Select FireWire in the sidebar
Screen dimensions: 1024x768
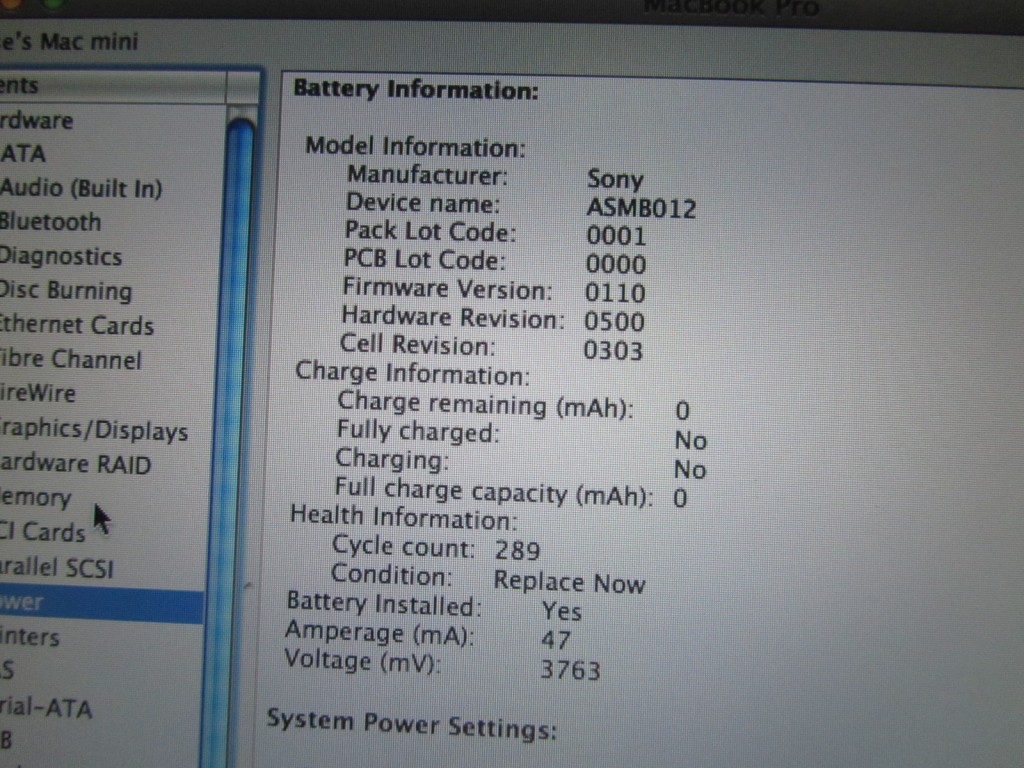(x=38, y=393)
